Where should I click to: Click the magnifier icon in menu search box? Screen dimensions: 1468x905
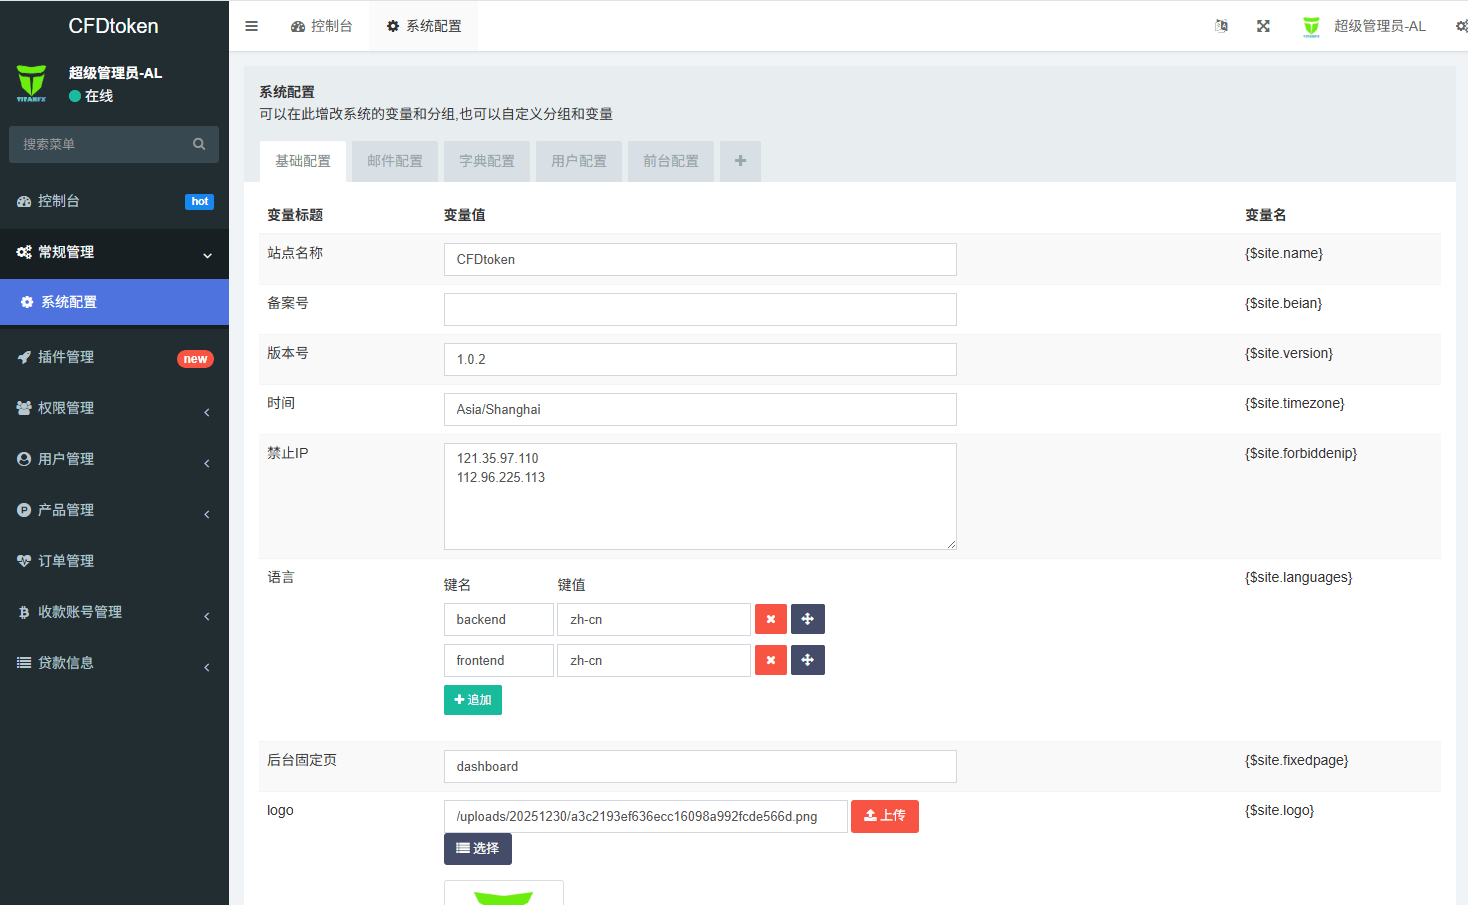click(x=199, y=144)
